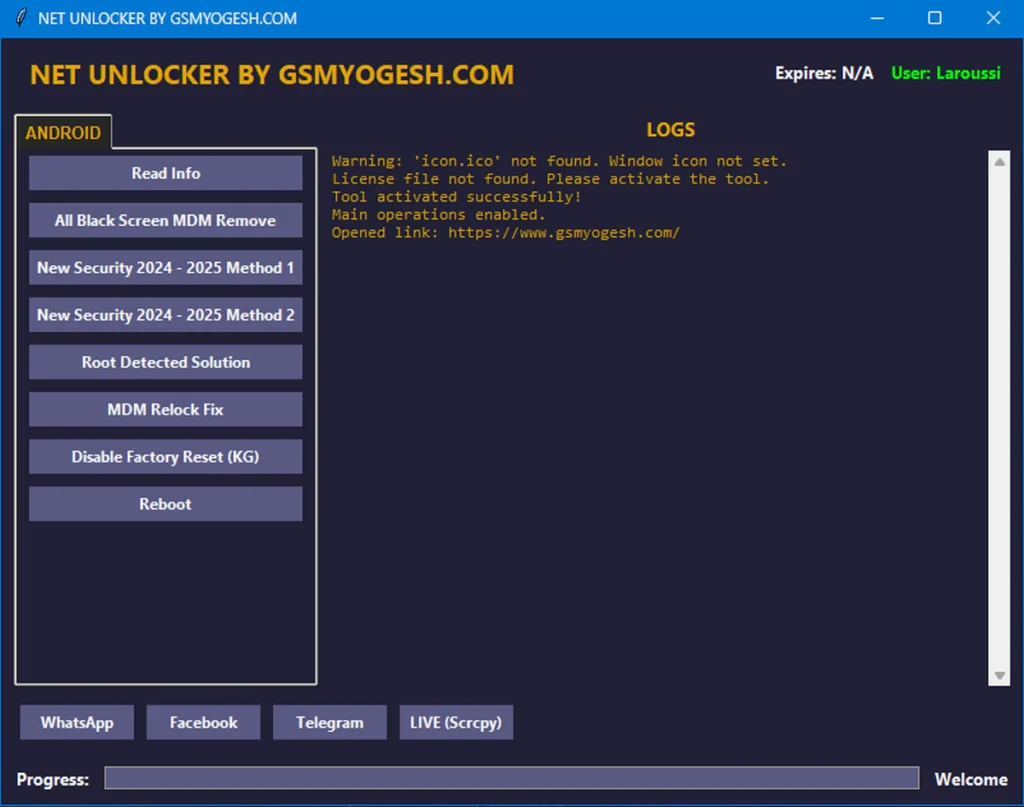Click the logs scrollbar up arrow
Viewport: 1024px width, 807px height.
pos(999,162)
